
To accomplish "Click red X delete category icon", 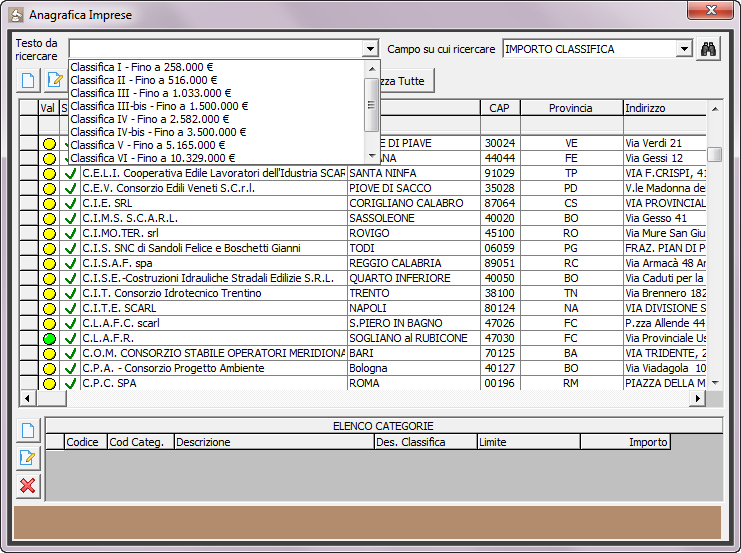I will pyautogui.click(x=28, y=485).
